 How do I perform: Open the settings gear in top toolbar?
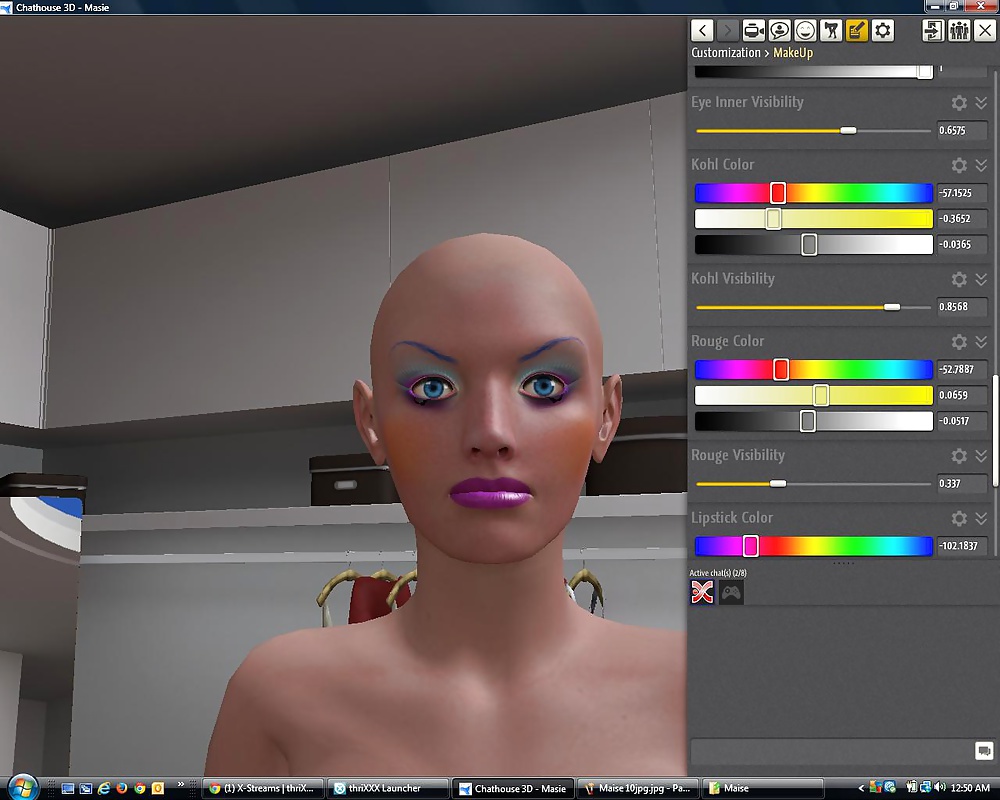[x=882, y=30]
